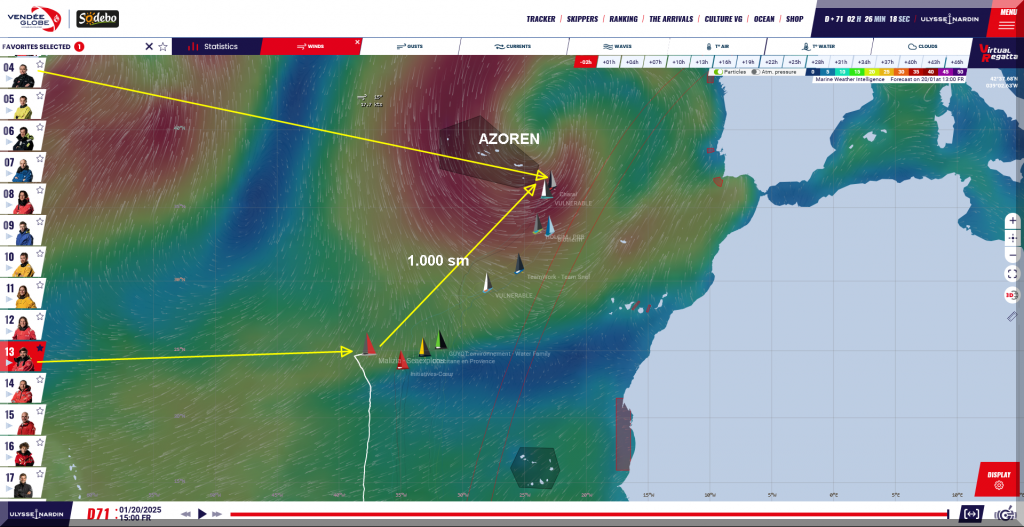Select the map ruler measure tool
The height and width of the screenshot is (527, 1024).
(1012, 316)
